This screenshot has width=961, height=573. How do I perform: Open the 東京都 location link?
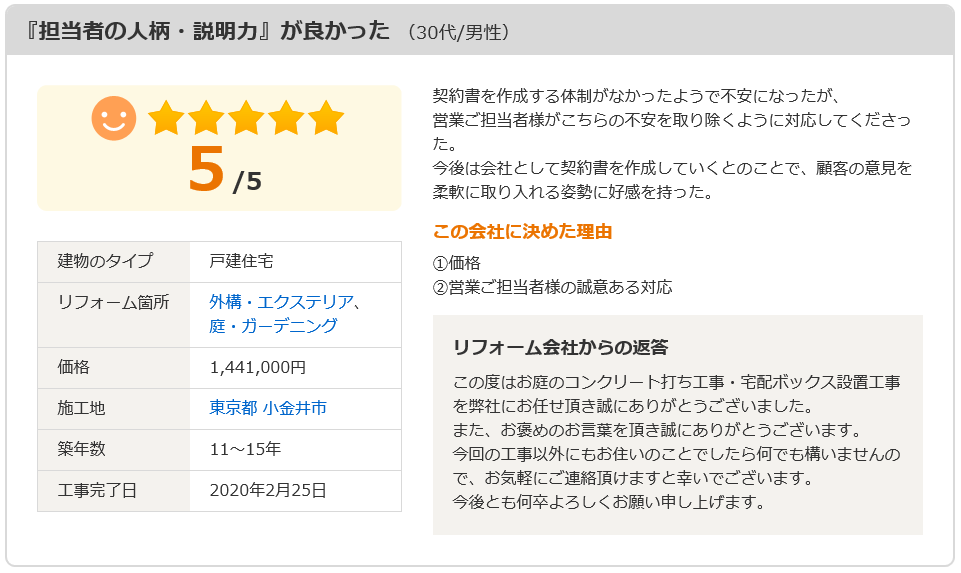pyautogui.click(x=234, y=408)
